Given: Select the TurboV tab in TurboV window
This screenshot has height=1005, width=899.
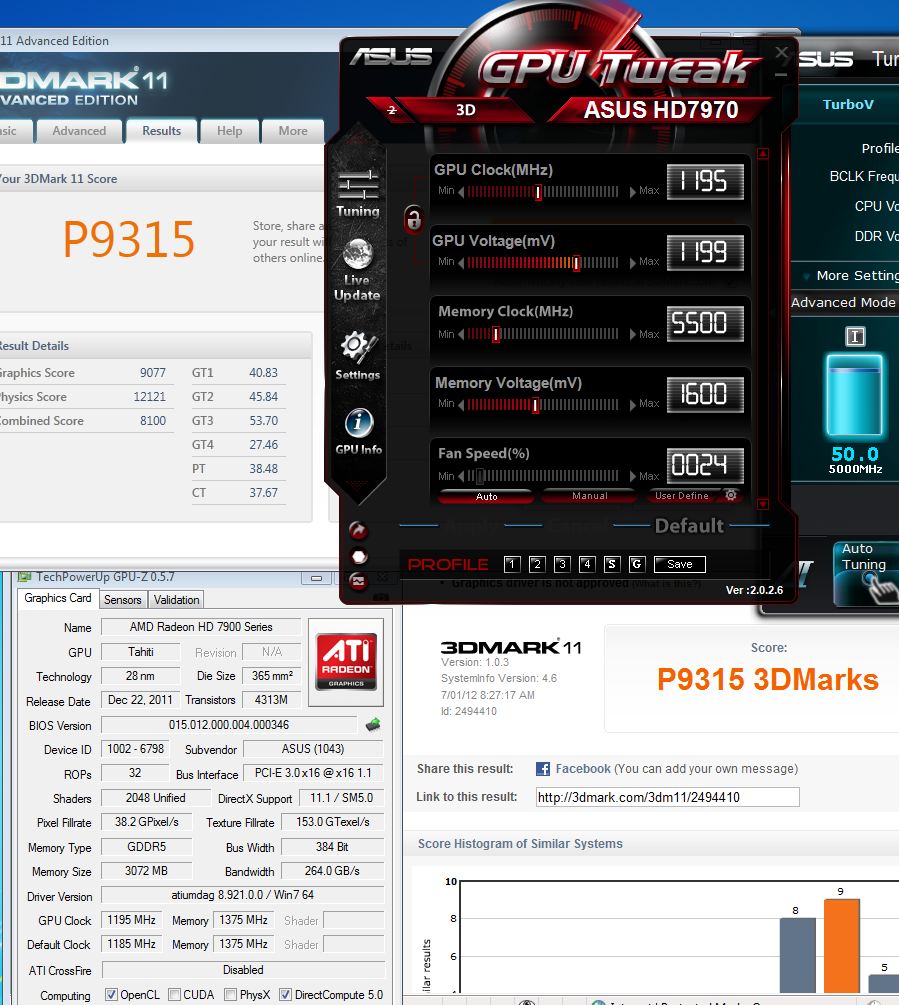Looking at the screenshot, I should point(848,104).
